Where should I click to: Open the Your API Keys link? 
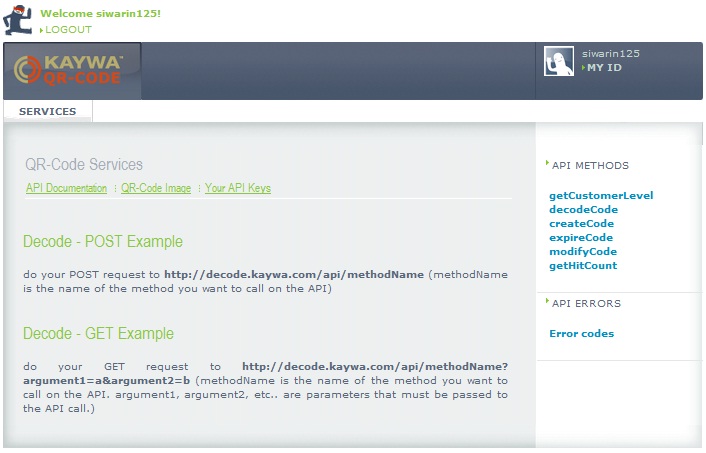point(238,188)
